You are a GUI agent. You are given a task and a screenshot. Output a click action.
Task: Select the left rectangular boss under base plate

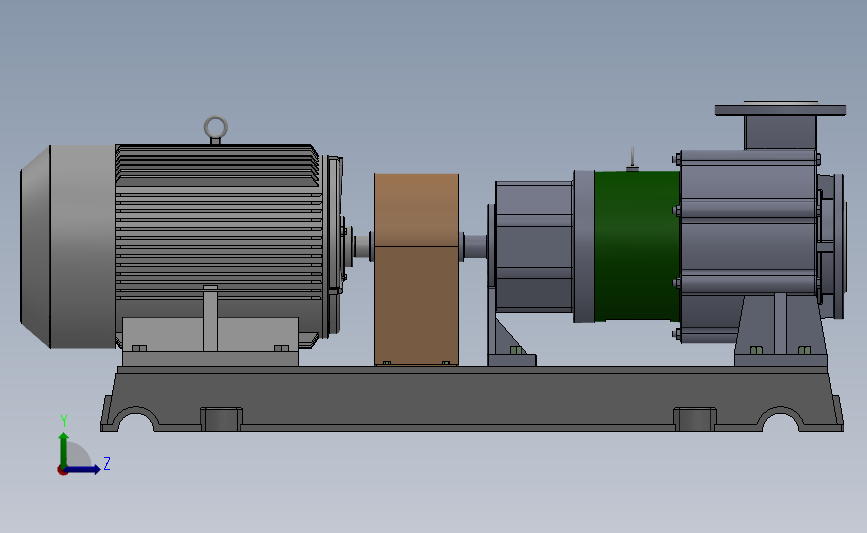click(221, 419)
